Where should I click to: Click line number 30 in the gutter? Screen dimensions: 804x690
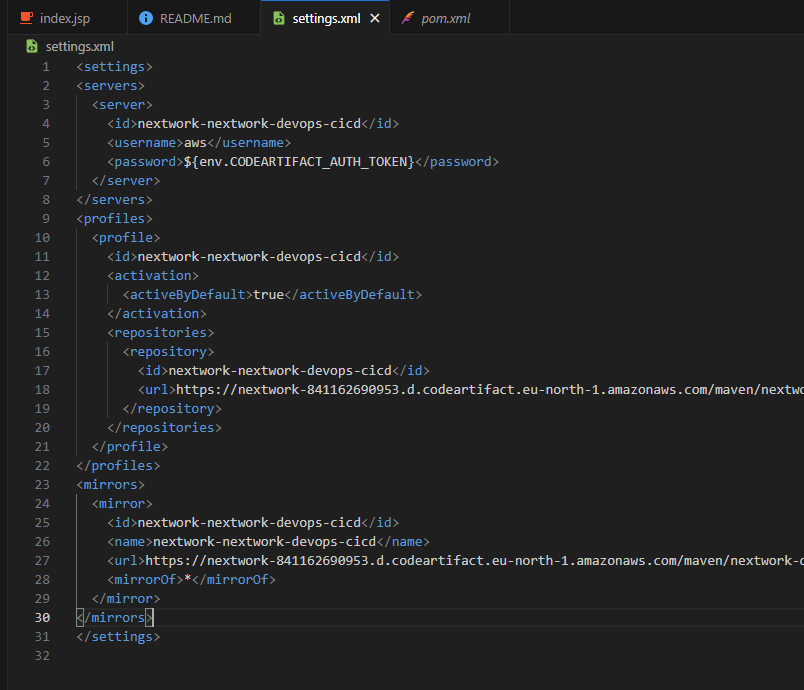42,617
